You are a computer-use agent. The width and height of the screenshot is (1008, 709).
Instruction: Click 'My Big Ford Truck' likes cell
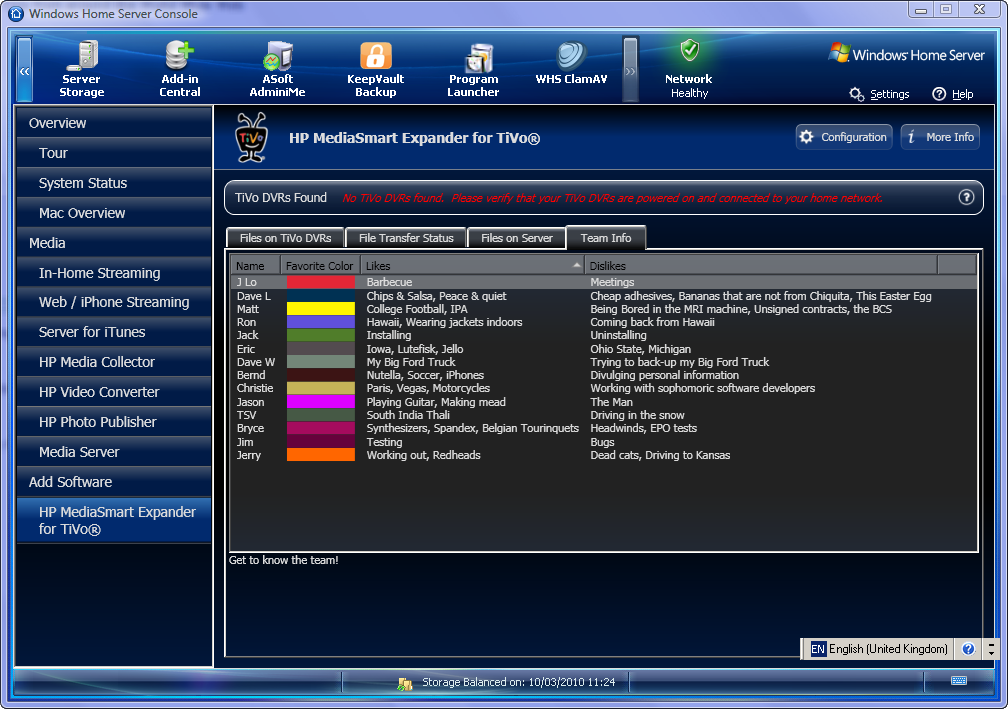(x=411, y=362)
